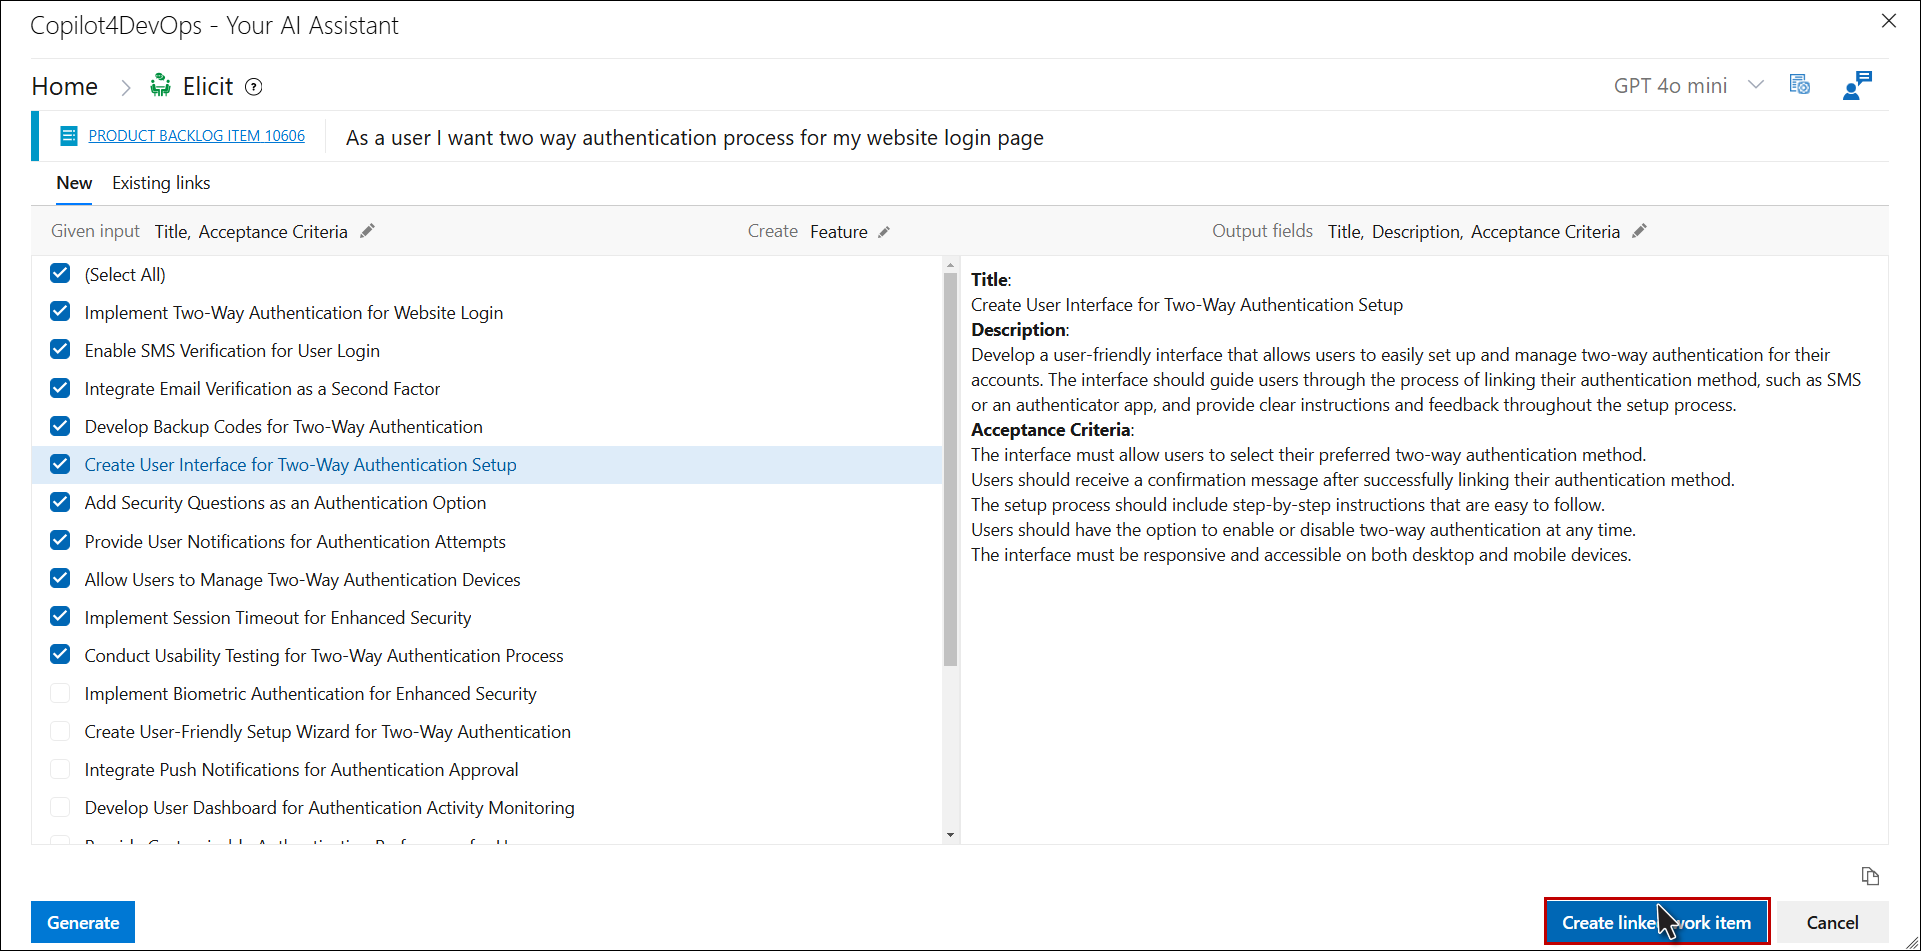Edit Given input fields pencil icon
Screen dimensions: 1921x951
pos(367,231)
